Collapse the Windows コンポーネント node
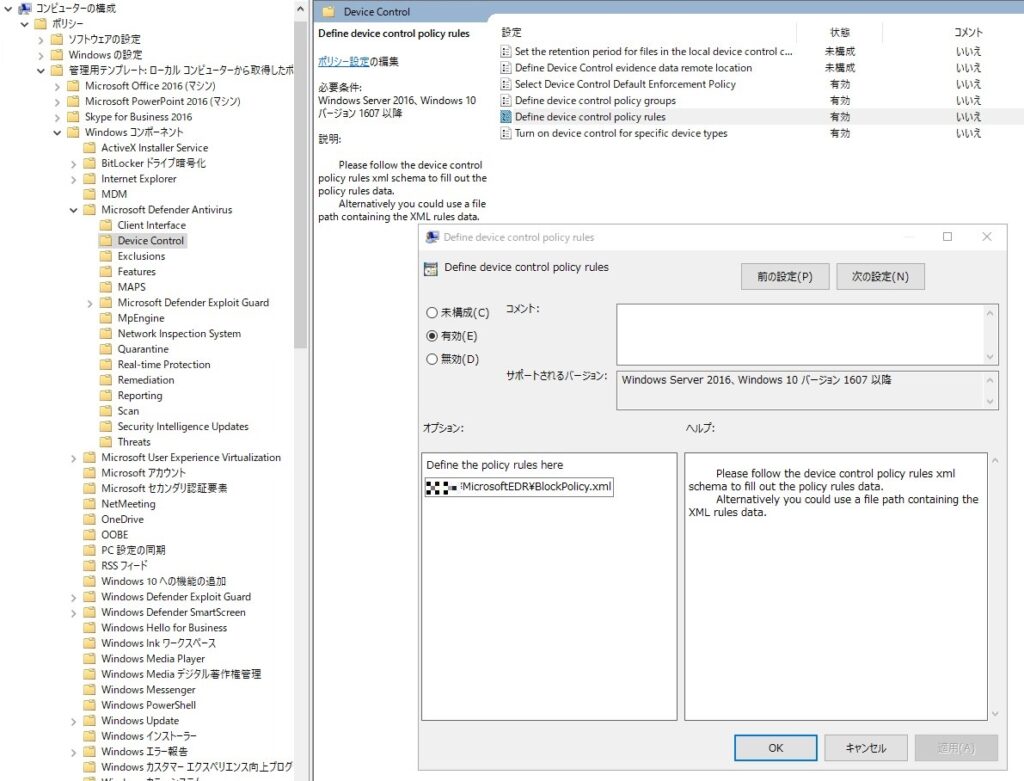Viewport: 1024px width, 781px height. coord(57,132)
